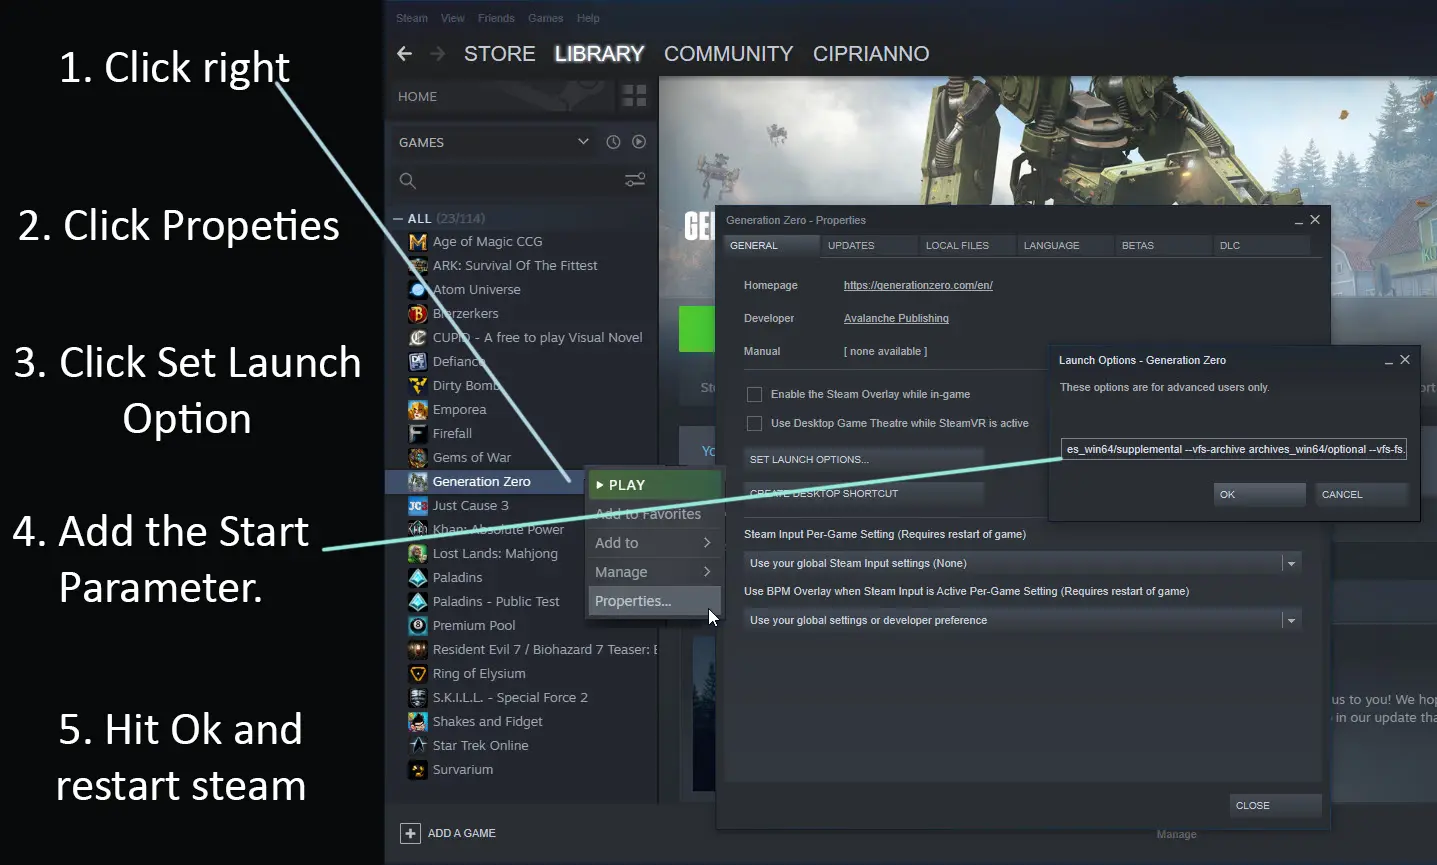Enable the Steam Overlay while in-game checkbox
Viewport: 1437px width, 865px height.
[754, 395]
